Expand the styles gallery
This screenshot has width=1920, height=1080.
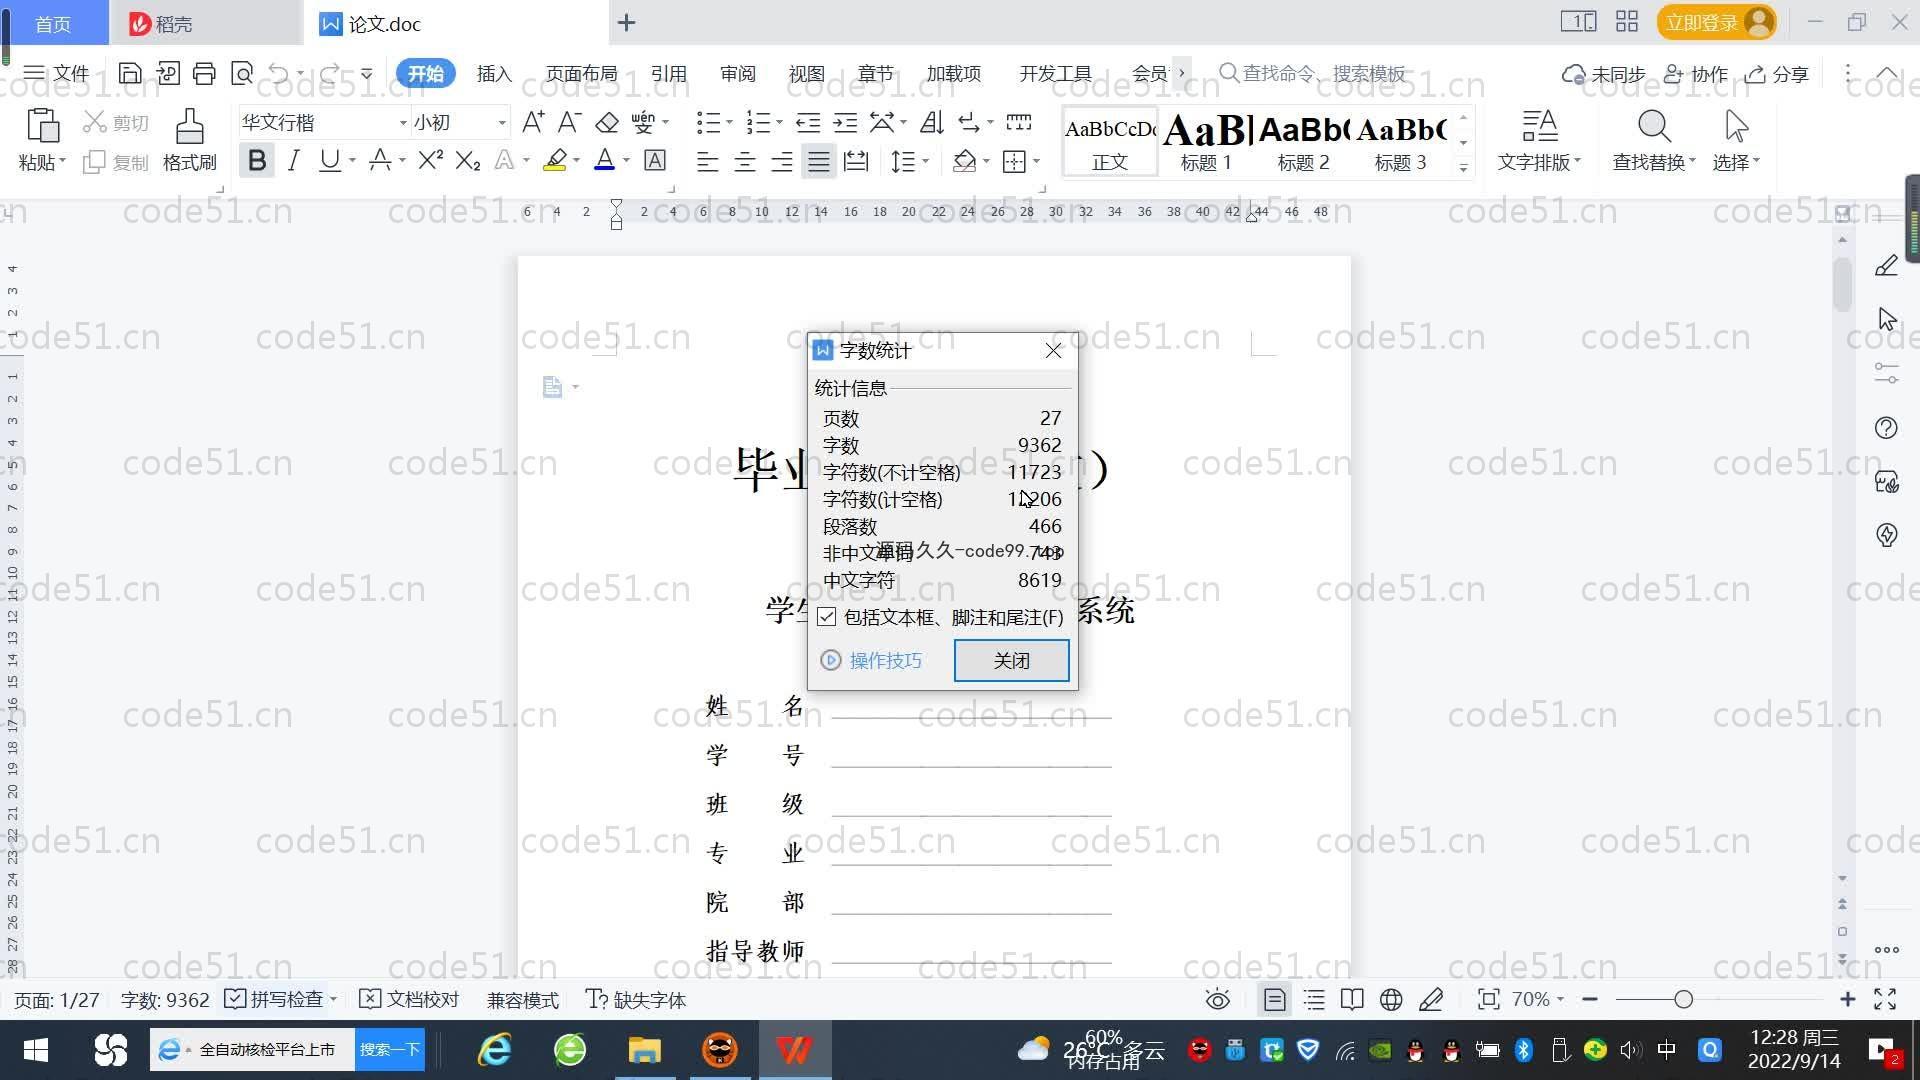click(x=1463, y=167)
